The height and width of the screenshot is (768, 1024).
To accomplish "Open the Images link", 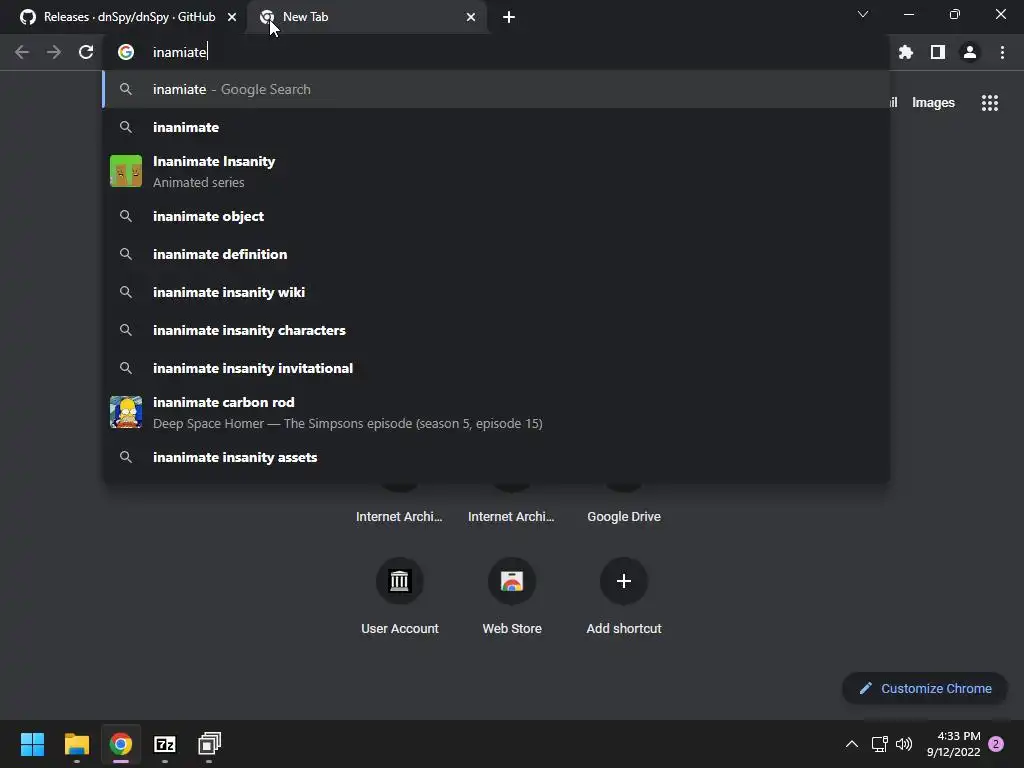I will tap(933, 103).
